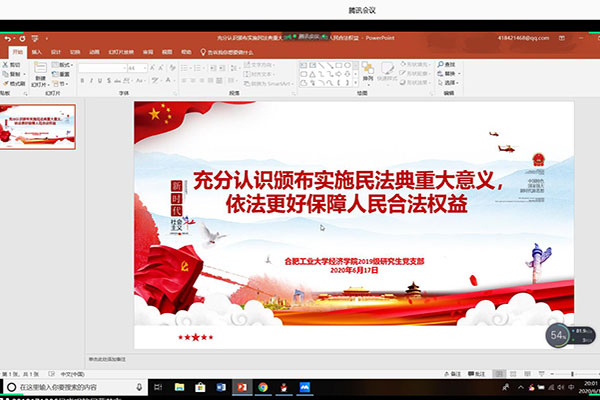600x400 pixels.
Task: Open the Design (设计) ribbon tab
Action: [56, 51]
